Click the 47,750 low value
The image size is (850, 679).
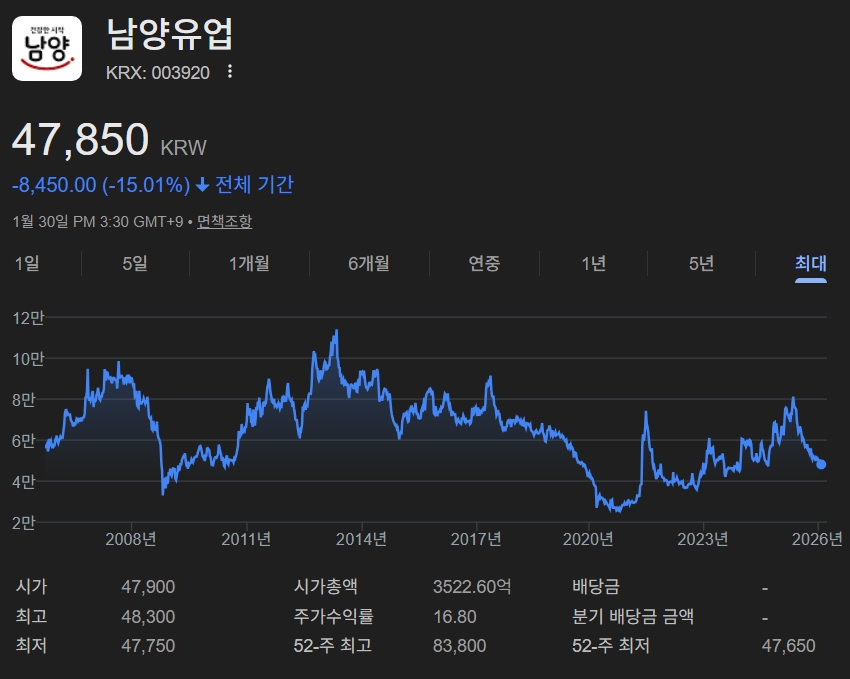148,646
